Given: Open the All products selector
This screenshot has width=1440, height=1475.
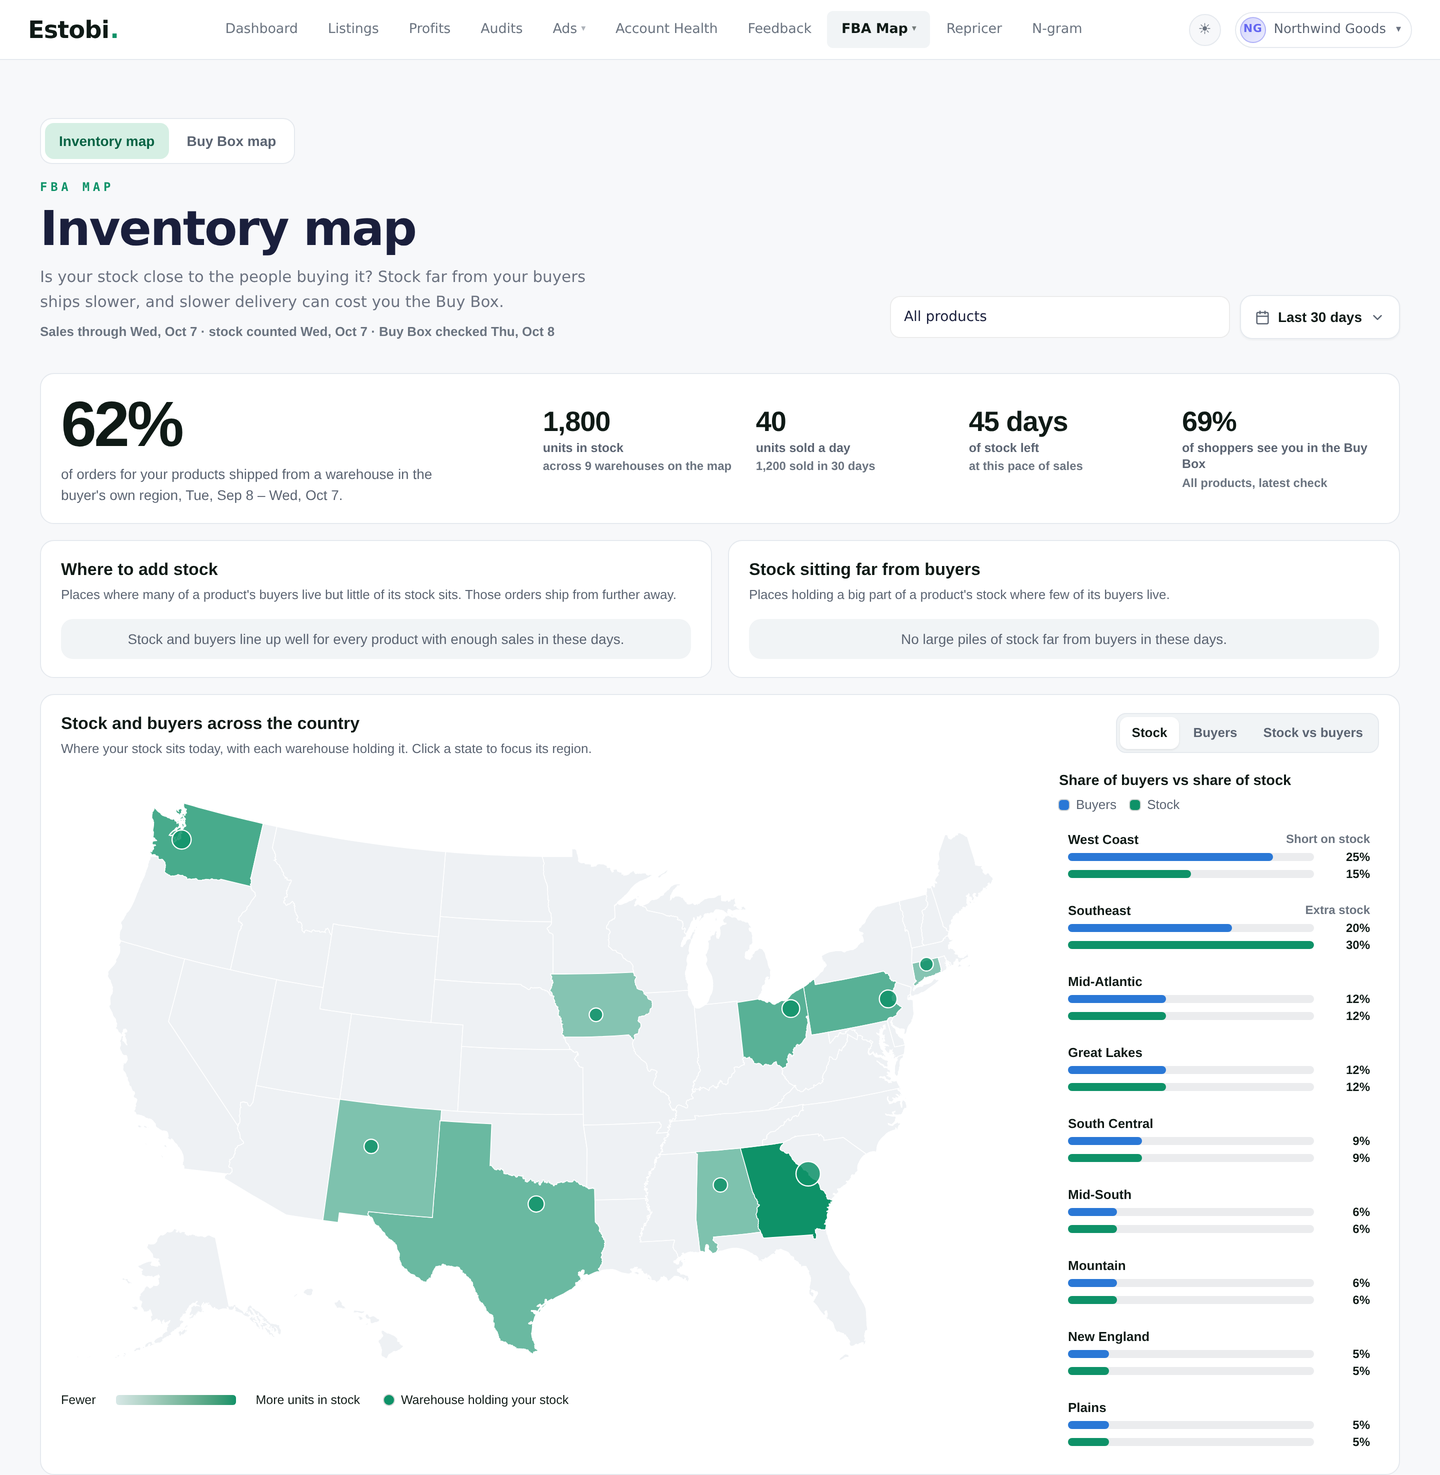Looking at the screenshot, I should [x=1059, y=317].
